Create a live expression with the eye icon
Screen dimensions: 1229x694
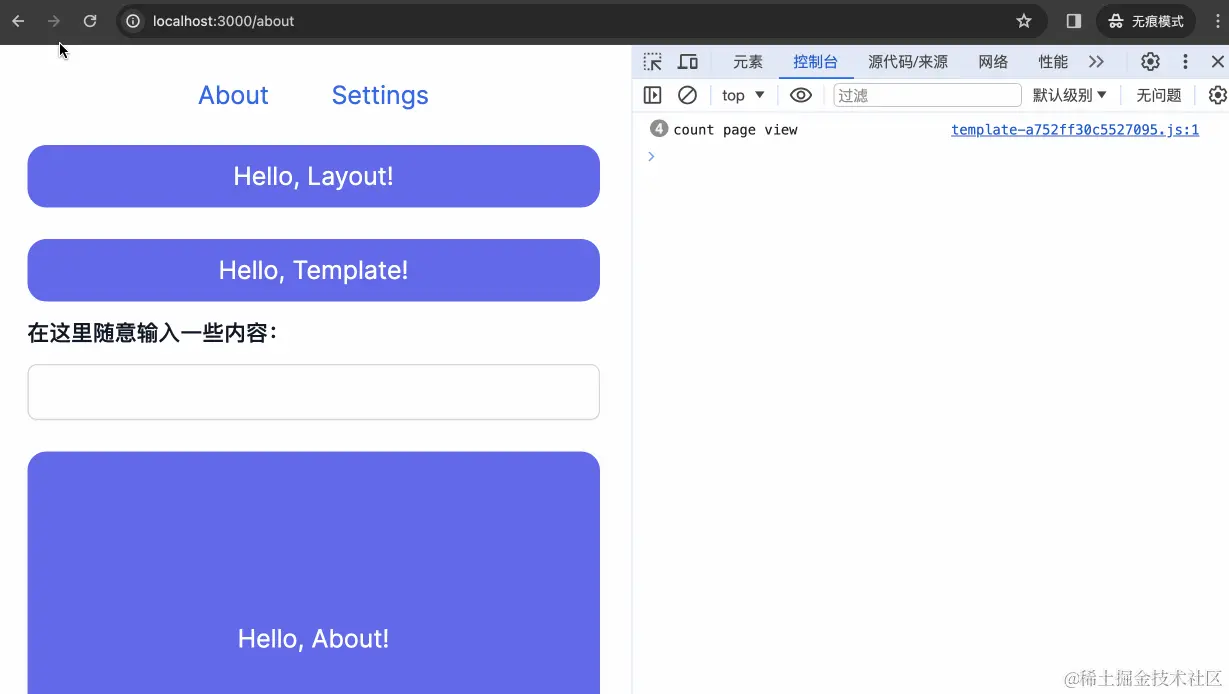(x=801, y=95)
